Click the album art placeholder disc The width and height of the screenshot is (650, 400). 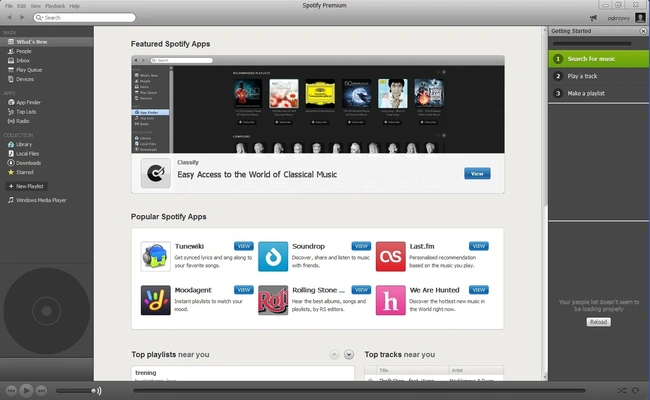(x=46, y=311)
